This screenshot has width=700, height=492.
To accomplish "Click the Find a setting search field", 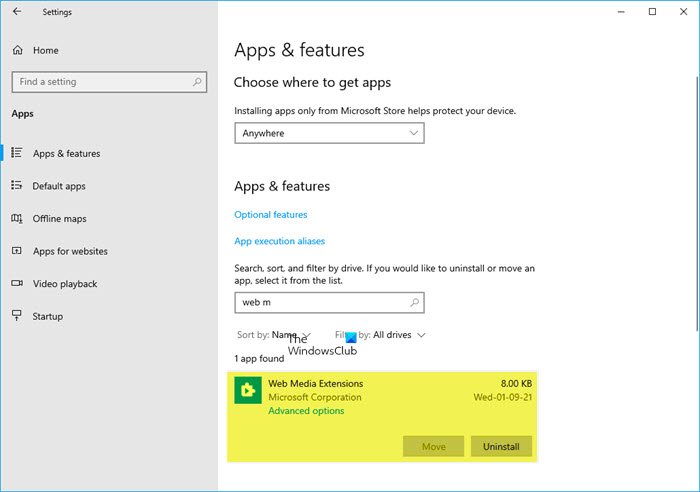I will pyautogui.click(x=109, y=82).
